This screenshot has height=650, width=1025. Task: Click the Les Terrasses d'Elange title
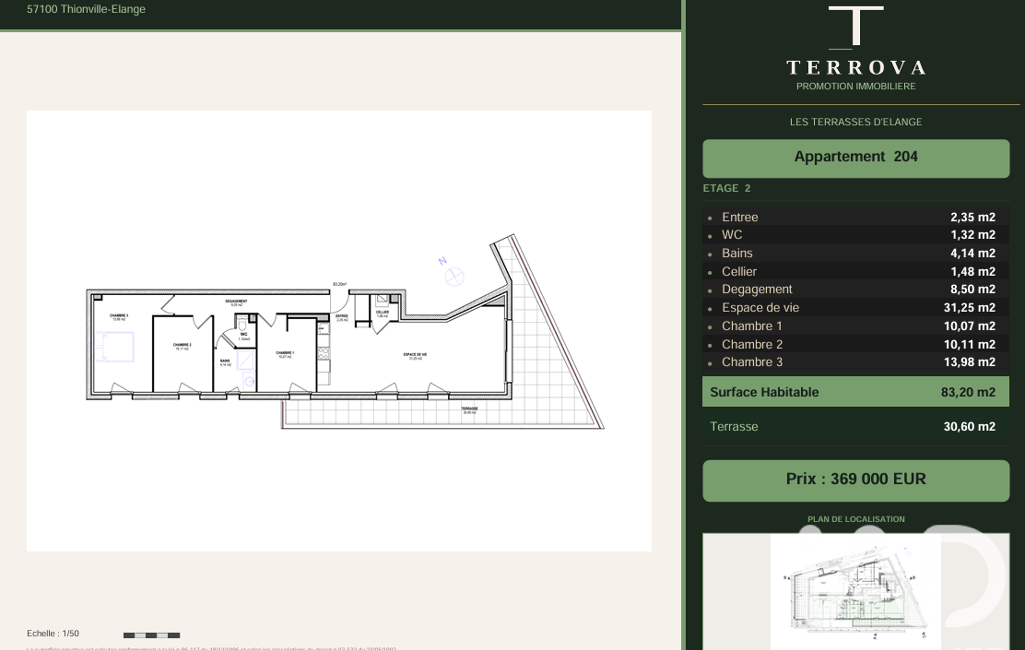pos(856,122)
